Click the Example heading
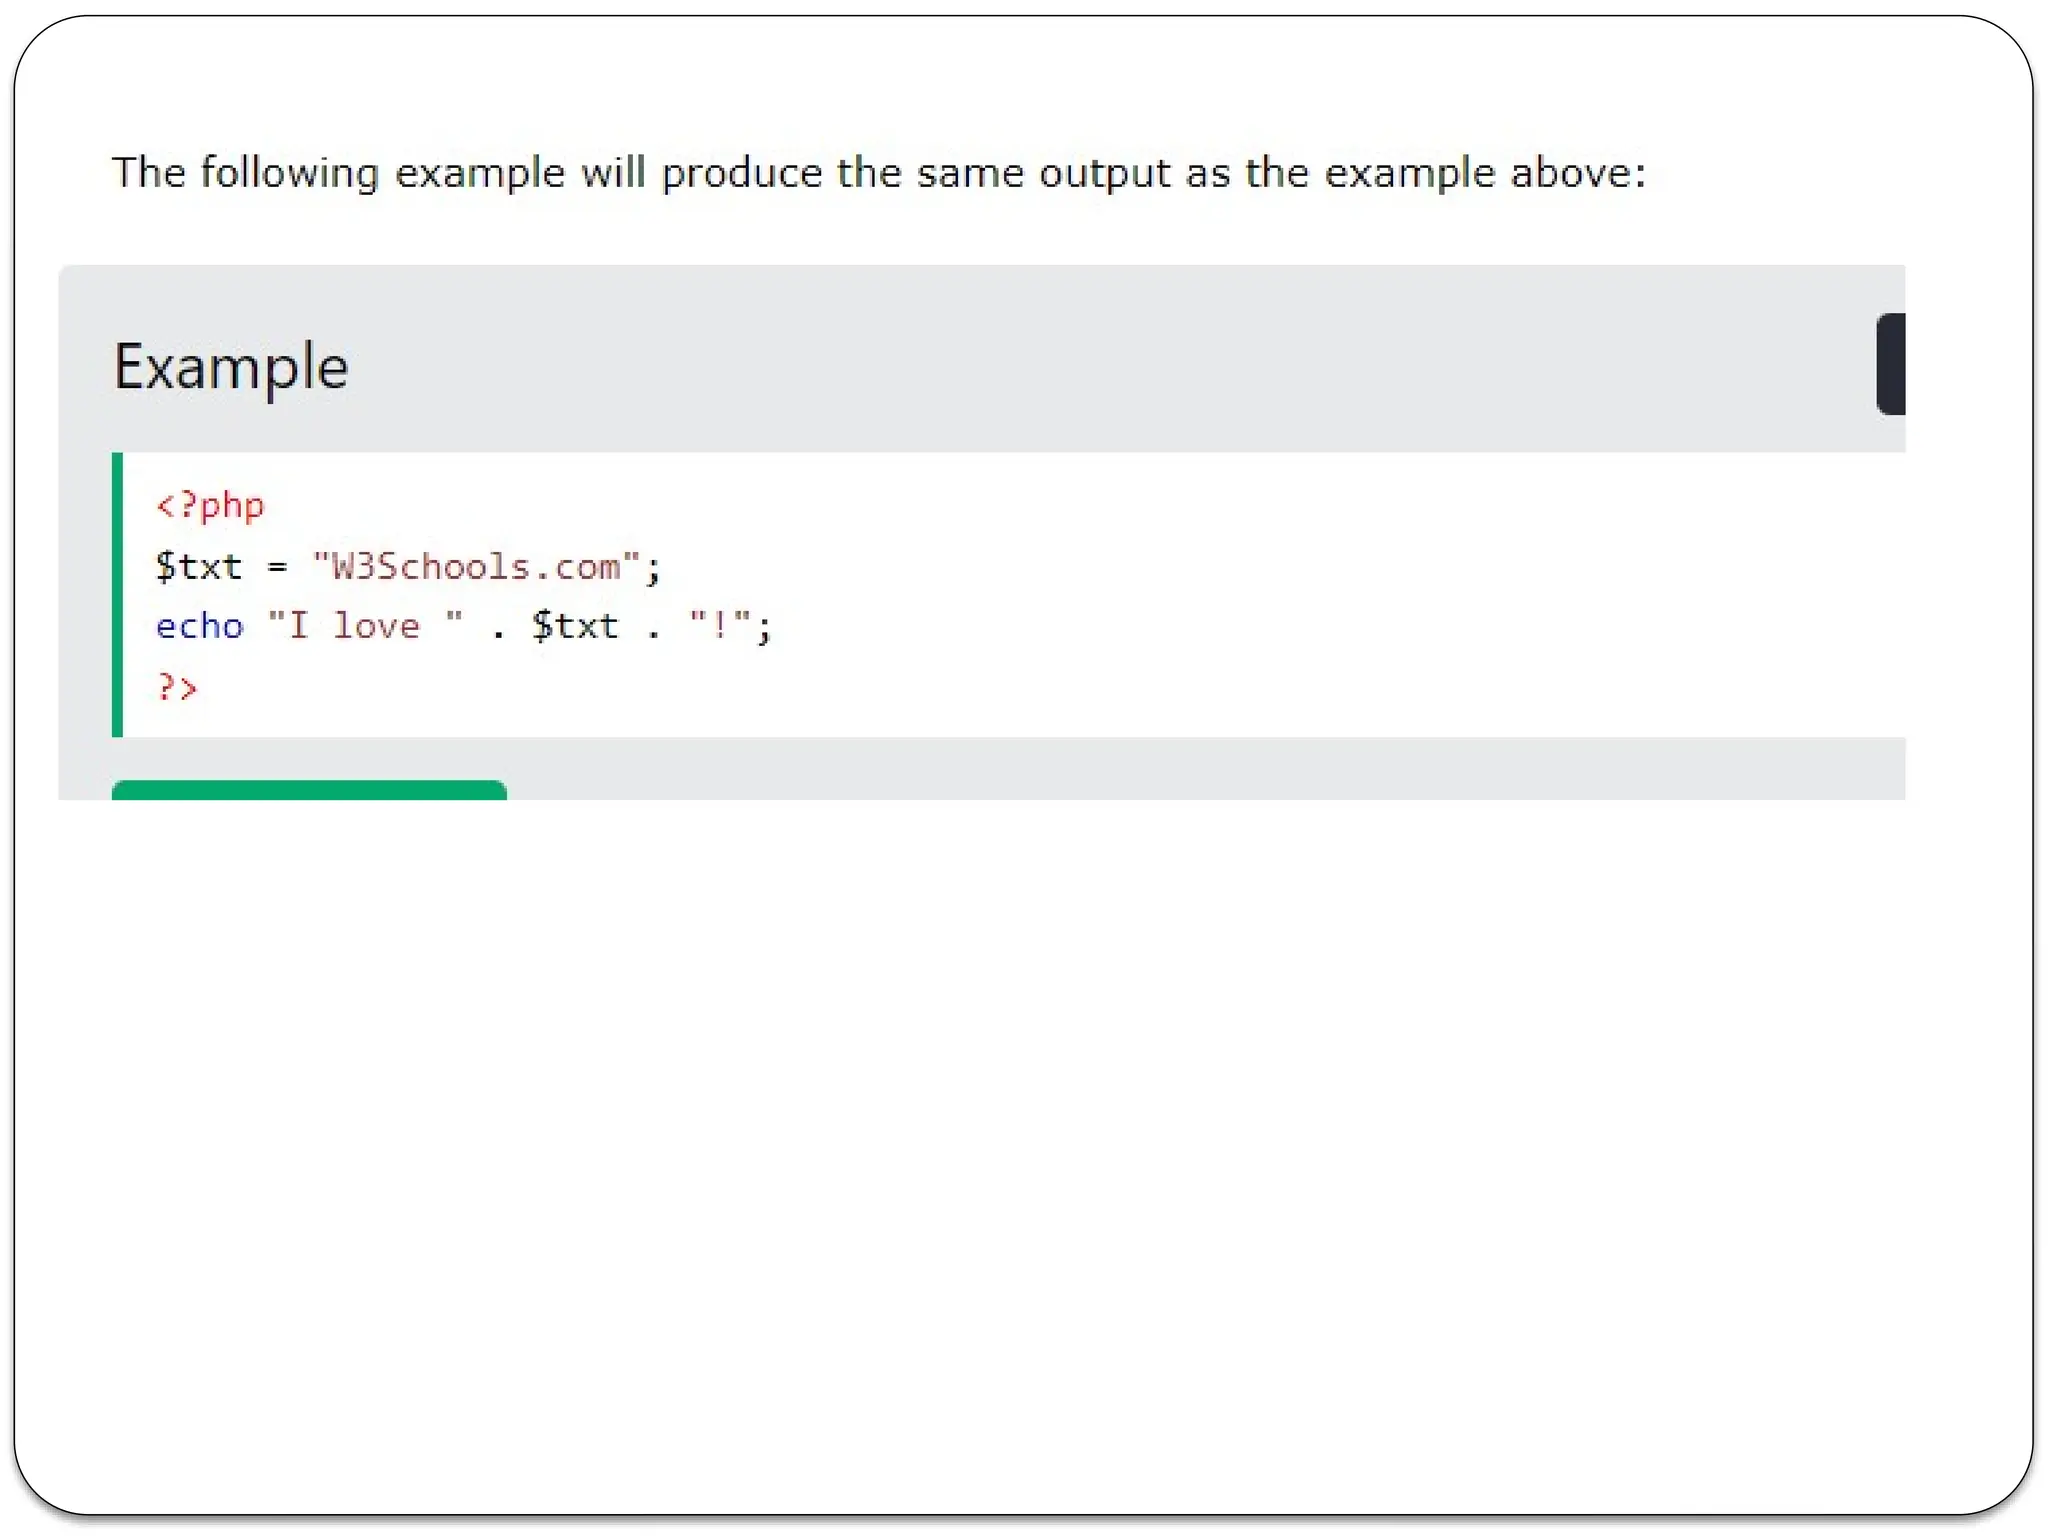Screen dimensions: 2048x1536 [x=231, y=367]
